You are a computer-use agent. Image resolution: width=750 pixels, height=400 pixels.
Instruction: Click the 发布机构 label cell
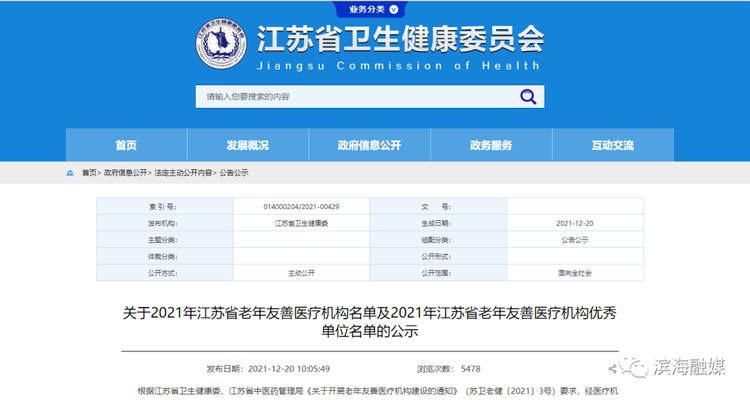[x=165, y=223]
